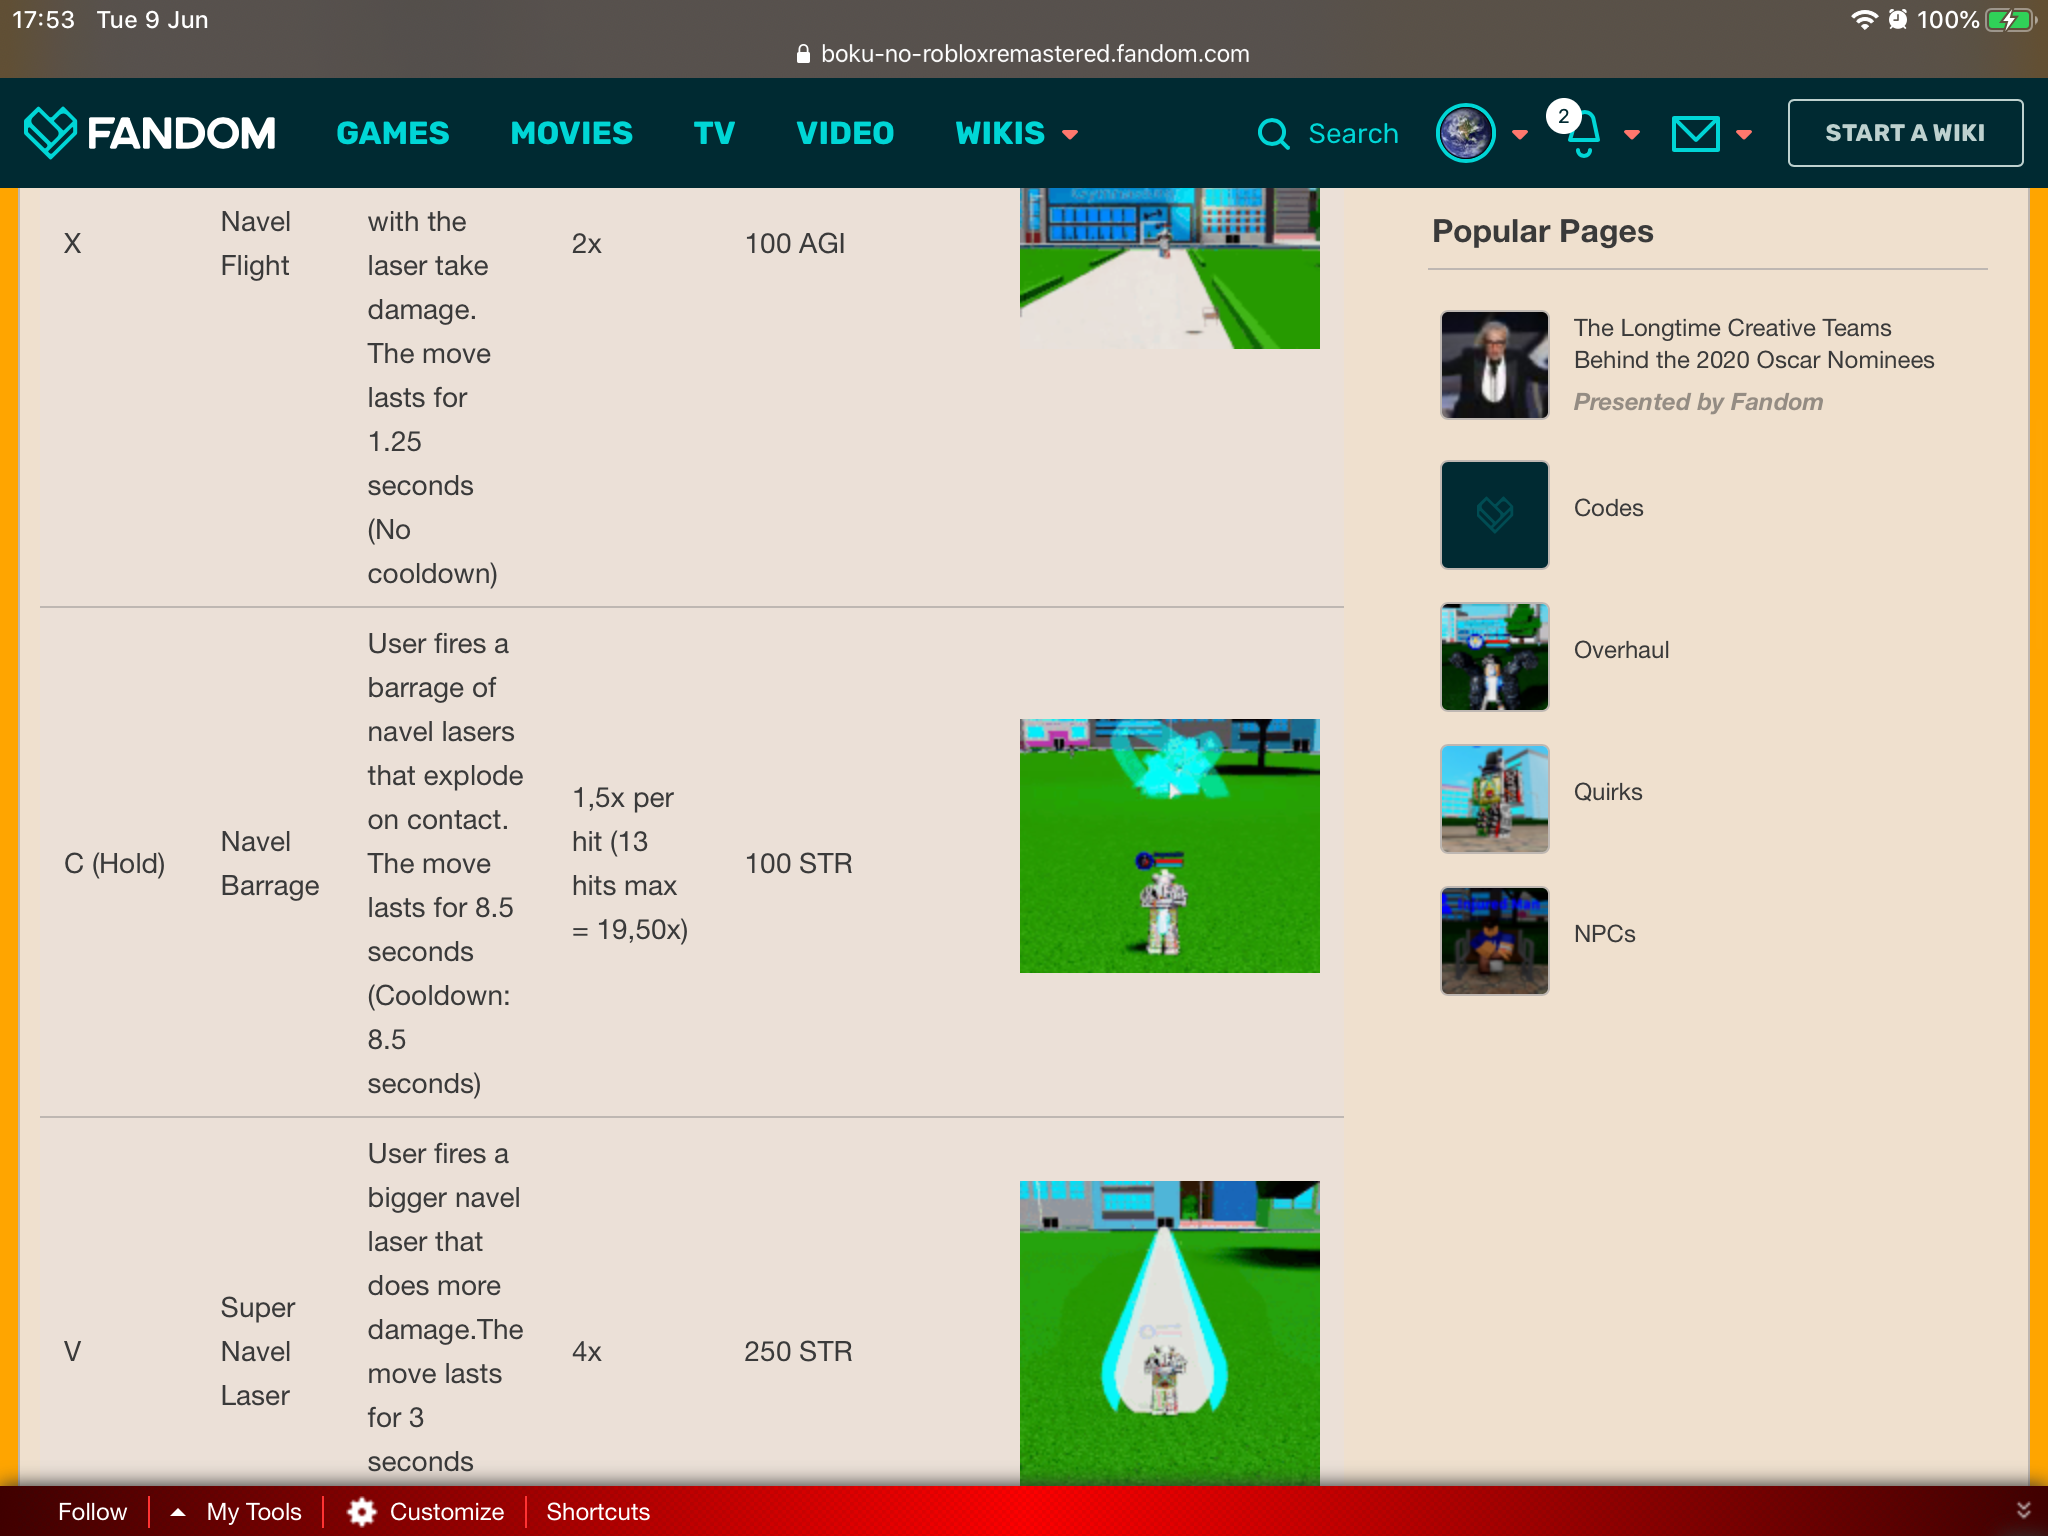Open the messages envelope icon

(1695, 133)
